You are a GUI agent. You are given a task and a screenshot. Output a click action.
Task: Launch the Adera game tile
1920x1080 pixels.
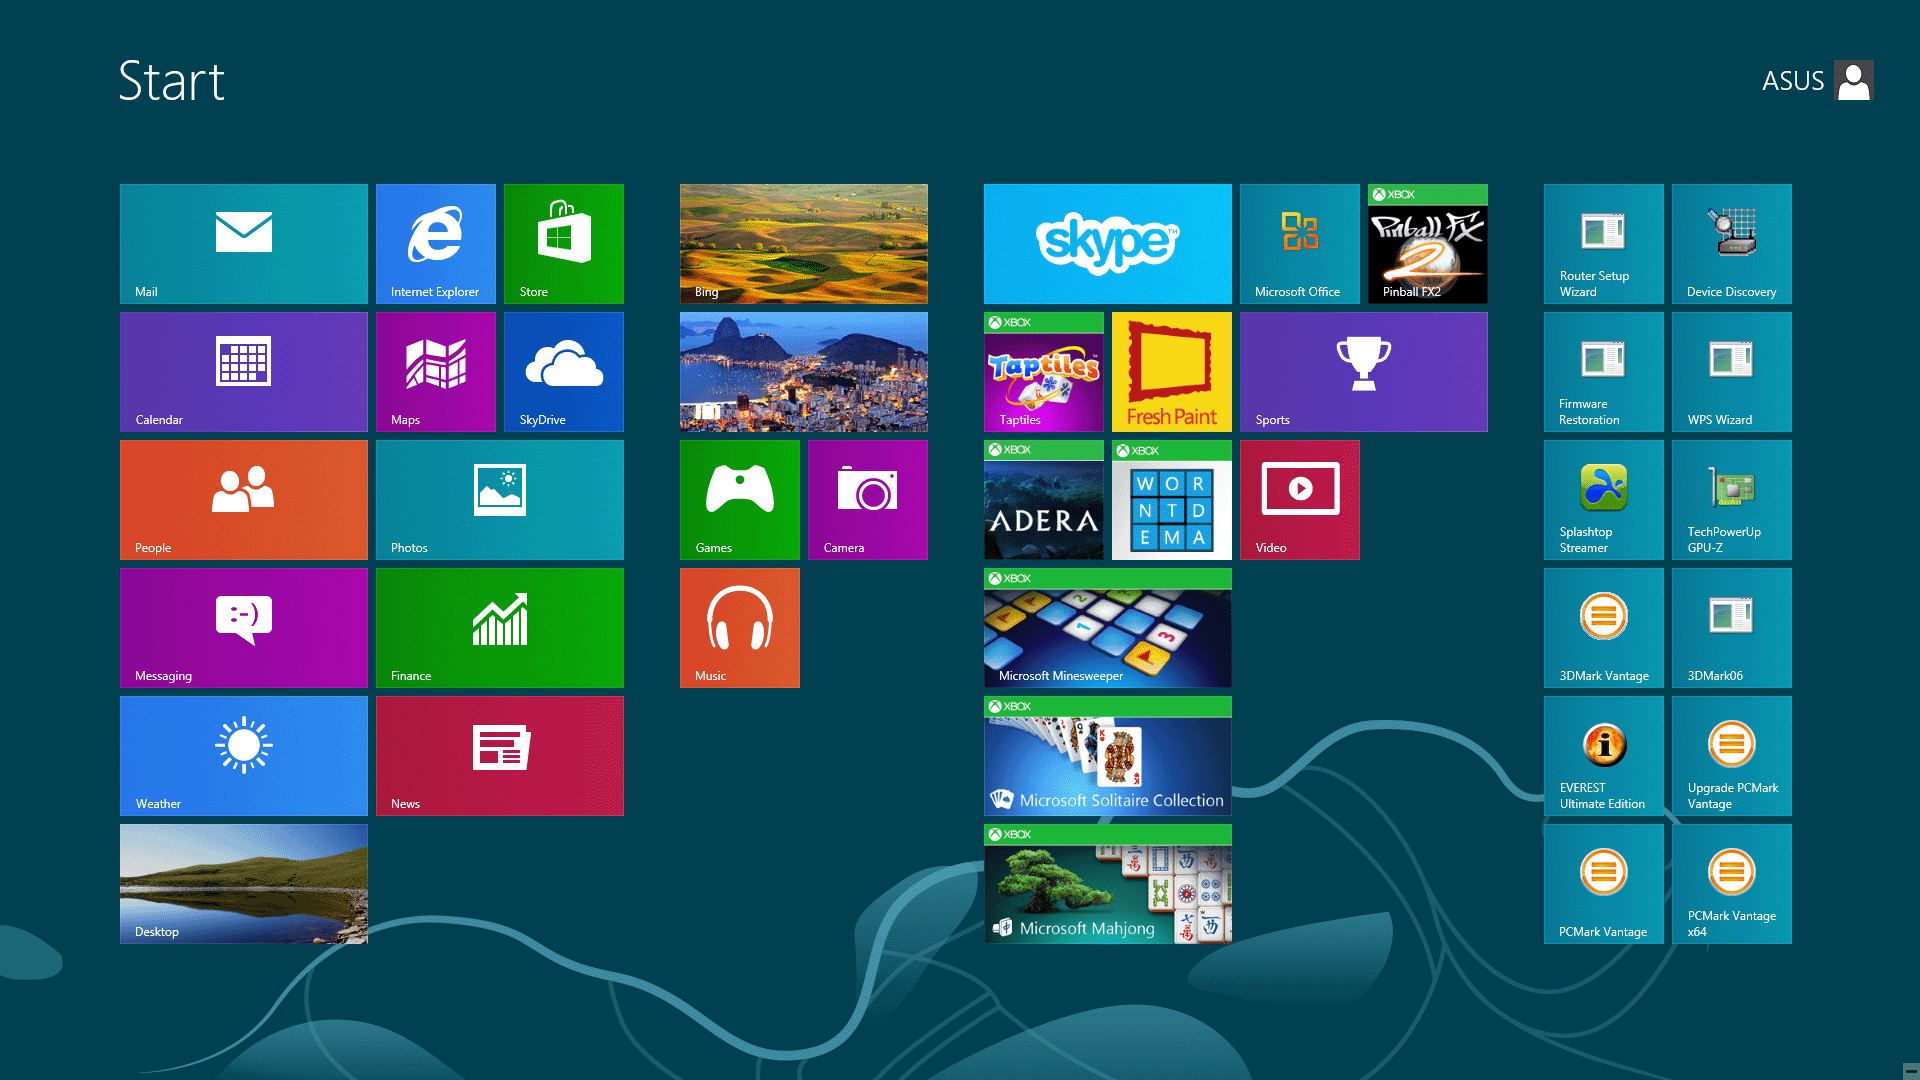[x=1044, y=500]
